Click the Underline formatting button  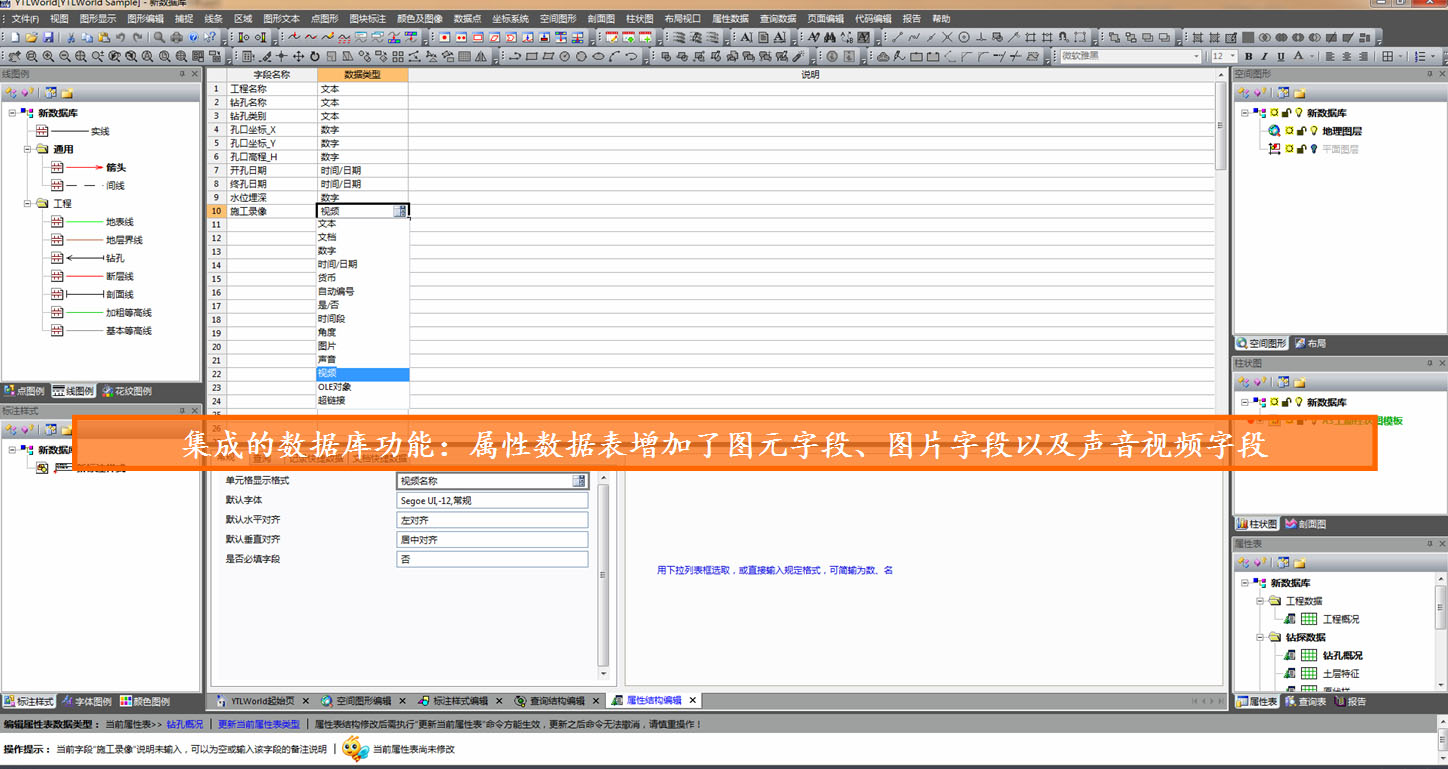(1281, 57)
